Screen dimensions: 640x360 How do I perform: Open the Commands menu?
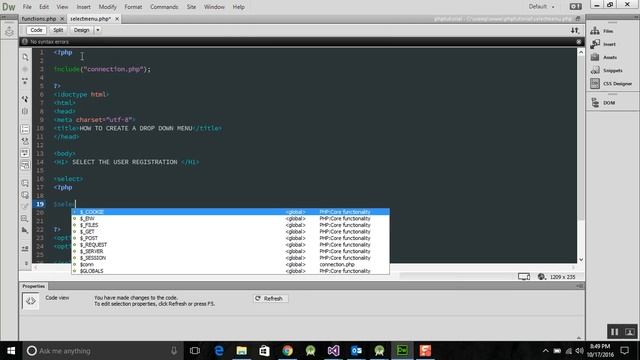click(x=164, y=7)
